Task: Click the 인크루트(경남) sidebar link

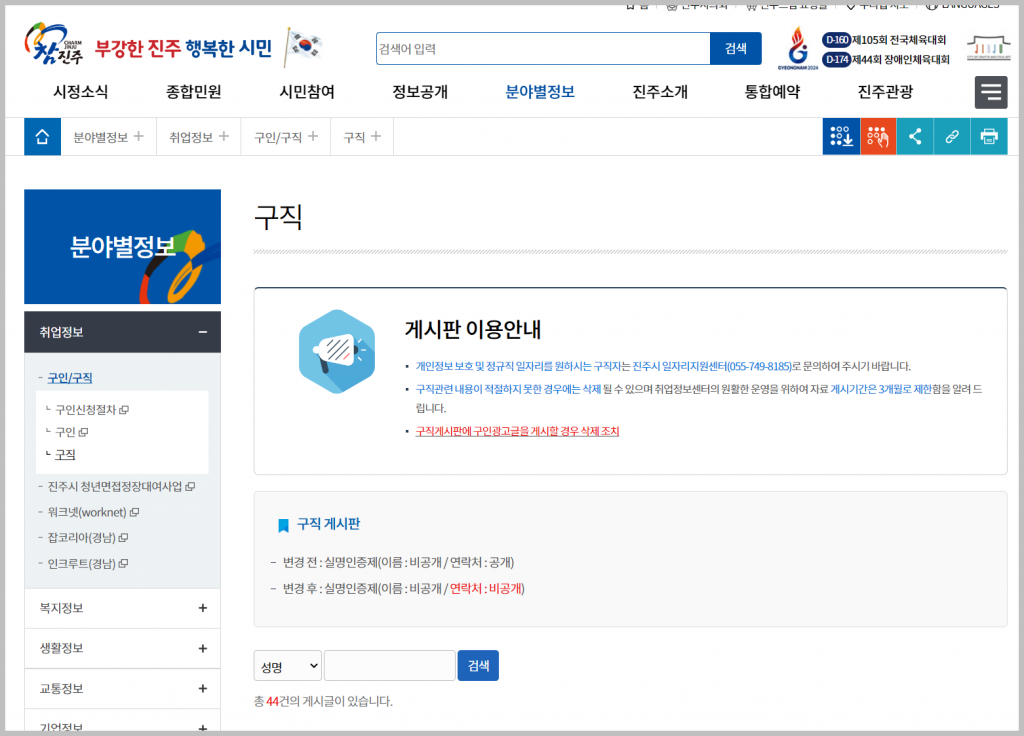Action: [x=82, y=564]
